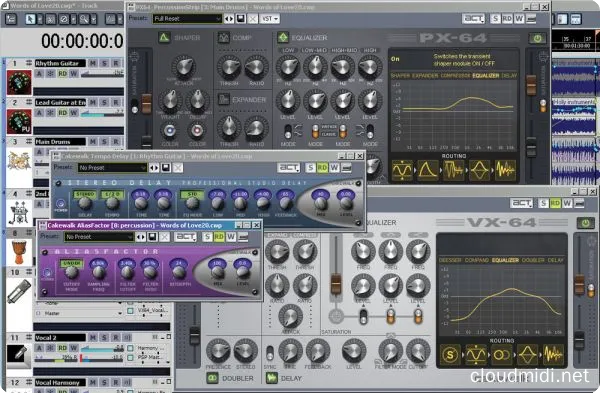The height and width of the screenshot is (393, 600).
Task: Click the S button in Tempo Delay window
Action: [311, 168]
